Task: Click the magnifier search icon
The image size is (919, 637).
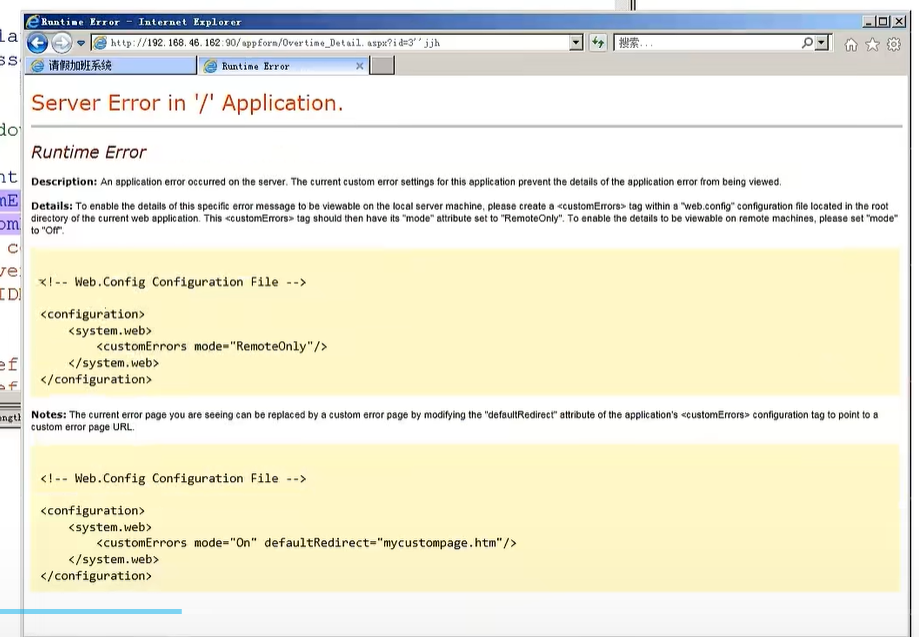Action: 808,43
